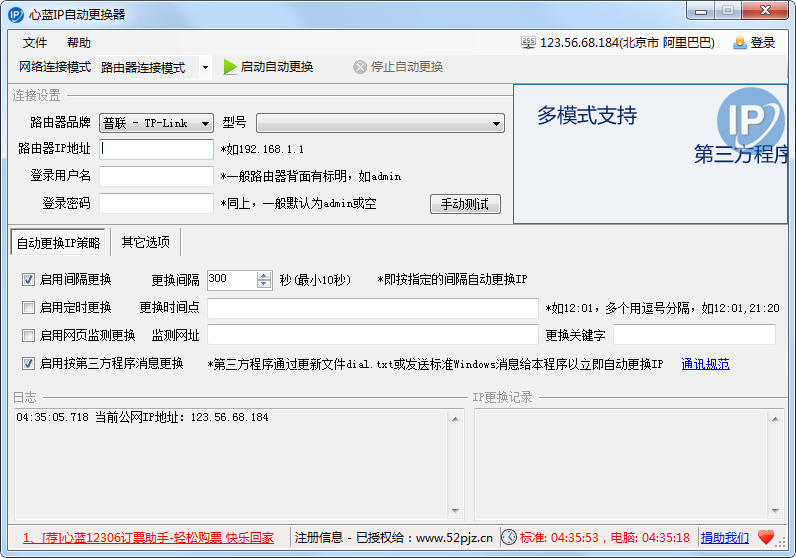Click the green start auto-change play icon
This screenshot has height=558, width=796.
click(x=230, y=67)
